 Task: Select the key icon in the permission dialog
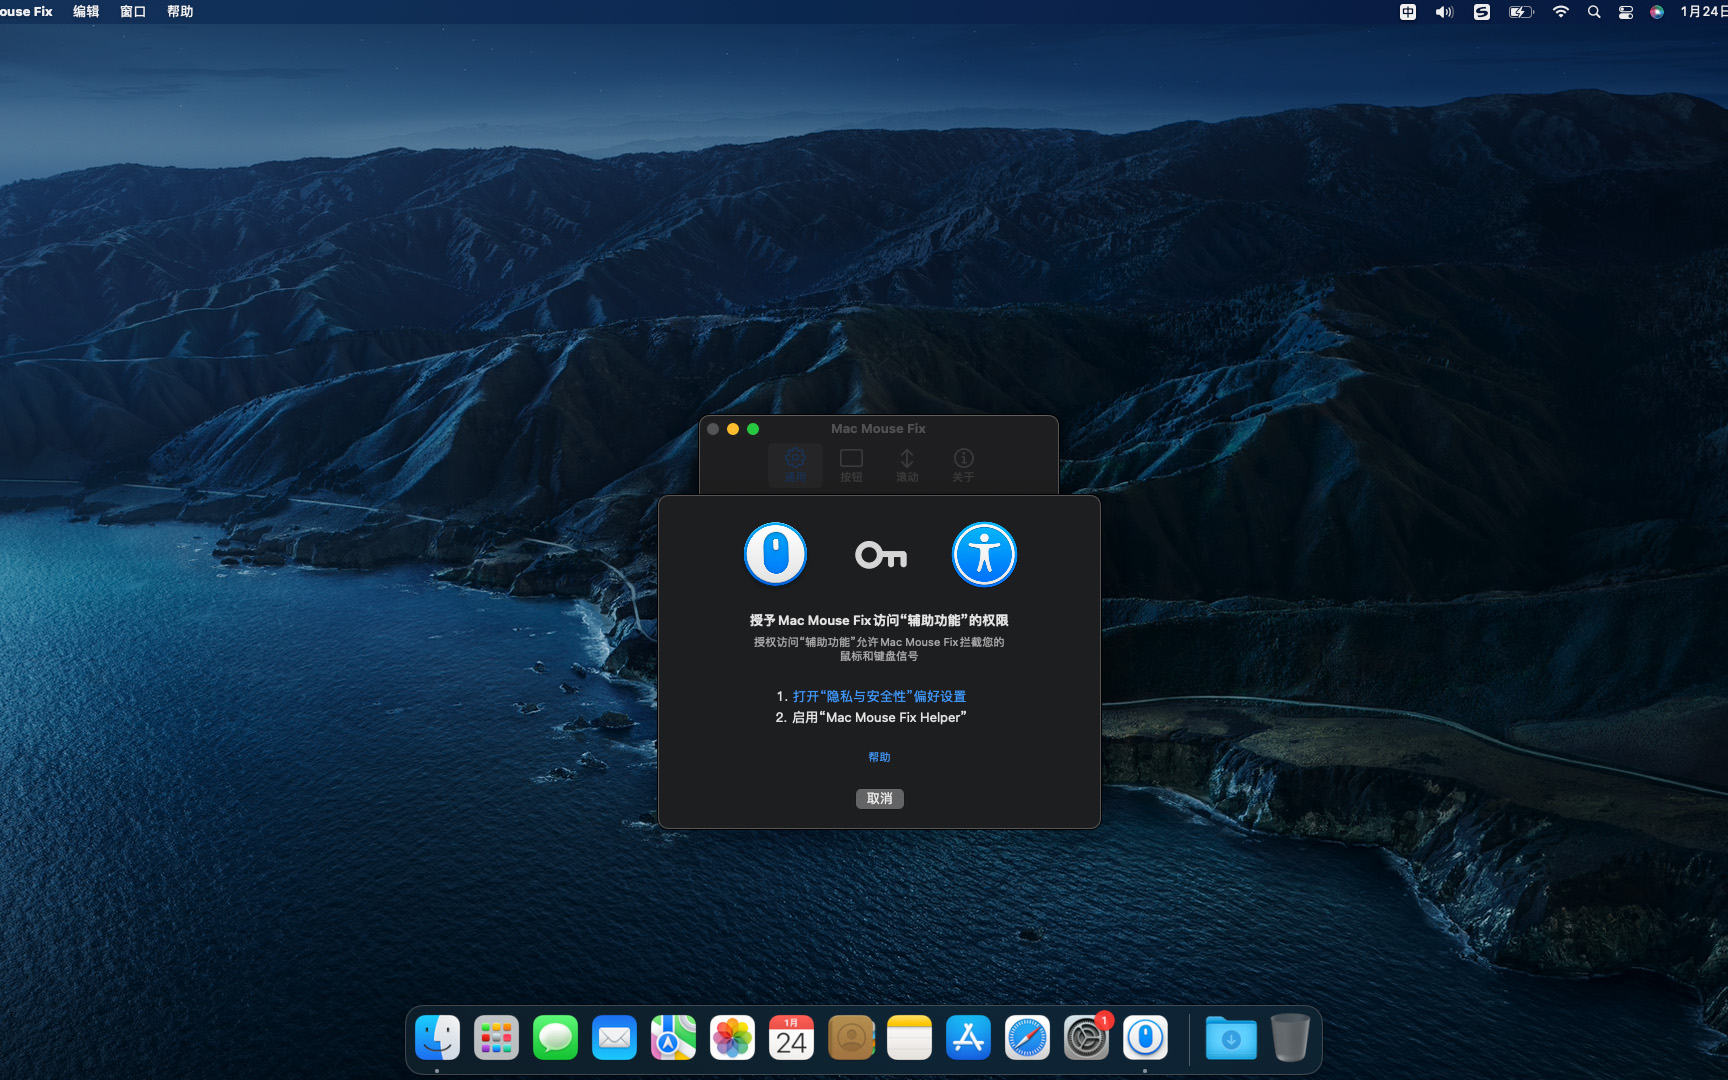(x=881, y=555)
